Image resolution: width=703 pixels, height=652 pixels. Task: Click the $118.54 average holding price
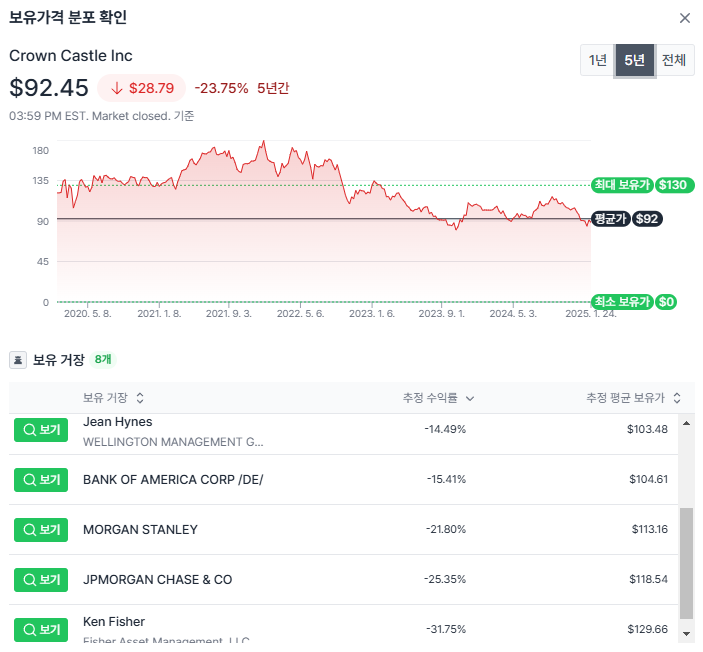click(648, 579)
